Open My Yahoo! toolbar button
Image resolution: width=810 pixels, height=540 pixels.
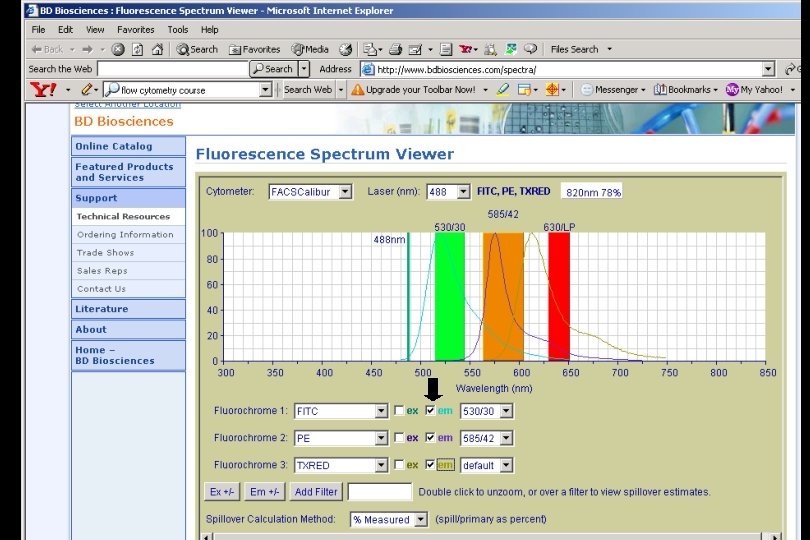click(x=754, y=90)
